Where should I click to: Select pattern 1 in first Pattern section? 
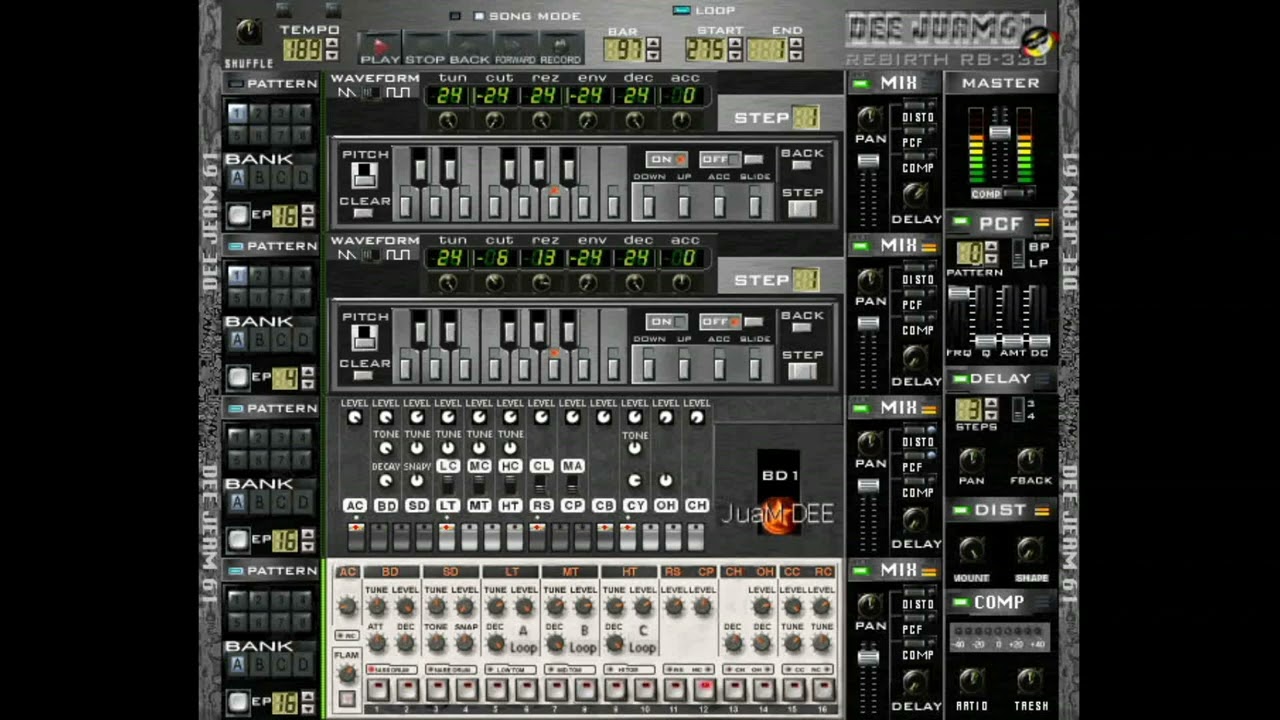tap(237, 114)
